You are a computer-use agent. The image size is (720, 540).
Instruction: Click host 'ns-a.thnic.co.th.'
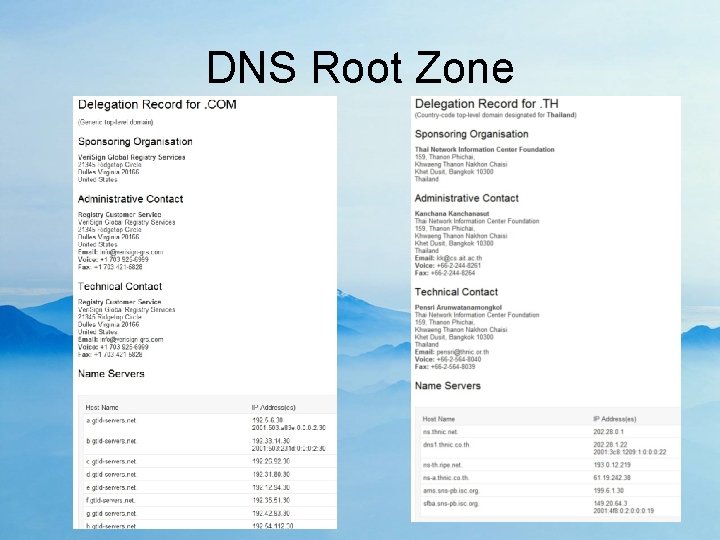[446, 478]
